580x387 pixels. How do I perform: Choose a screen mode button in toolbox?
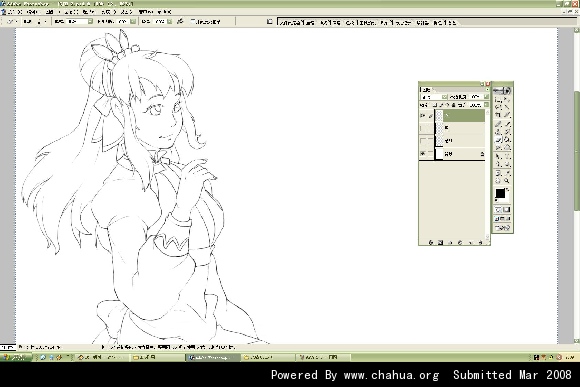click(503, 219)
